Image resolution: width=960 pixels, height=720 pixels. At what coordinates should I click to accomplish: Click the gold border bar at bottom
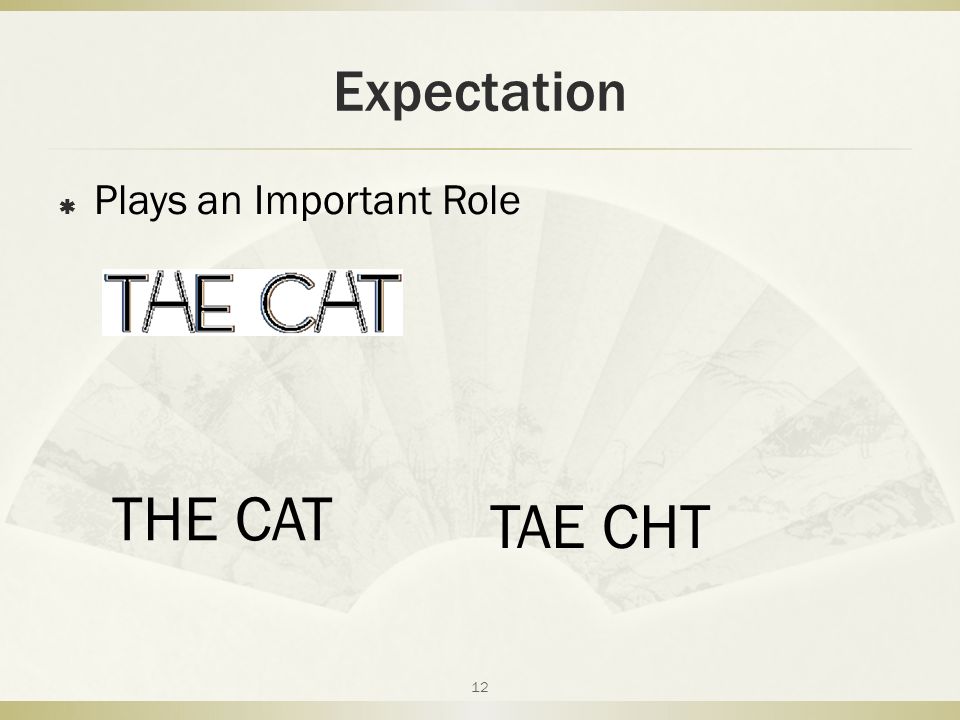pyautogui.click(x=480, y=711)
